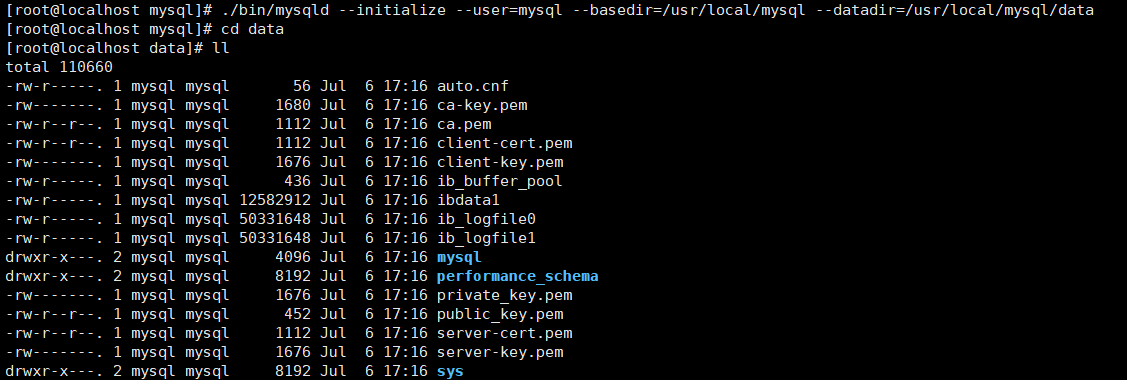The width and height of the screenshot is (1127, 380).
Task: Click the ib_logfile1 file name
Action: [486, 238]
